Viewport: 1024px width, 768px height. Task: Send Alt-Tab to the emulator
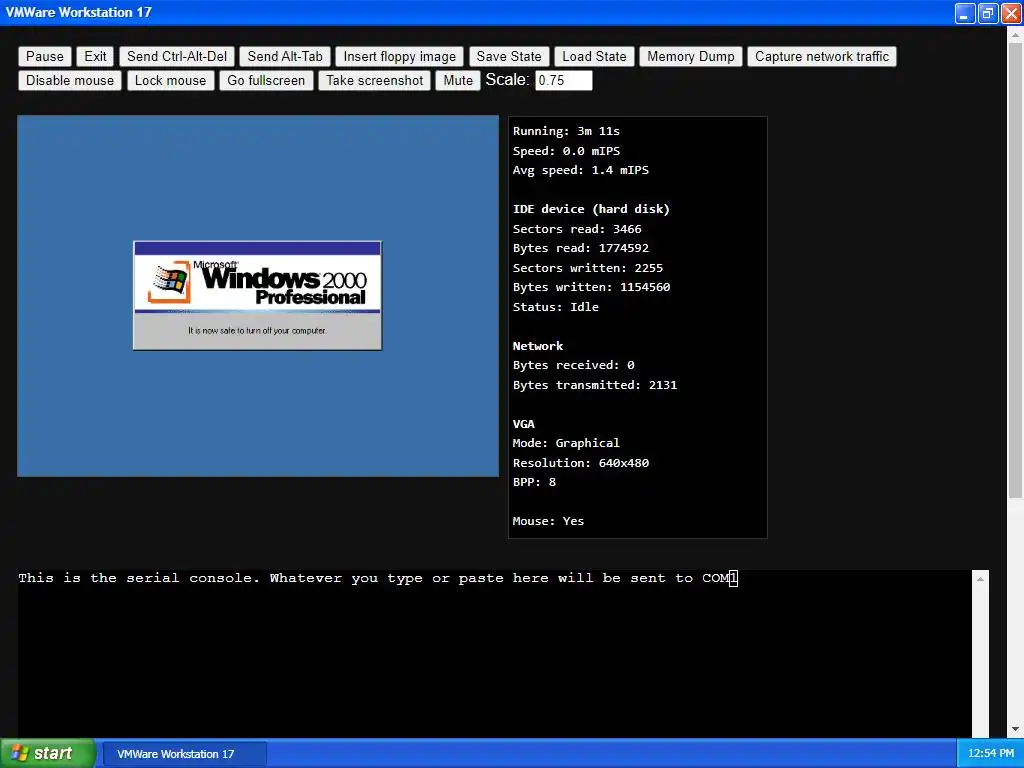click(285, 57)
